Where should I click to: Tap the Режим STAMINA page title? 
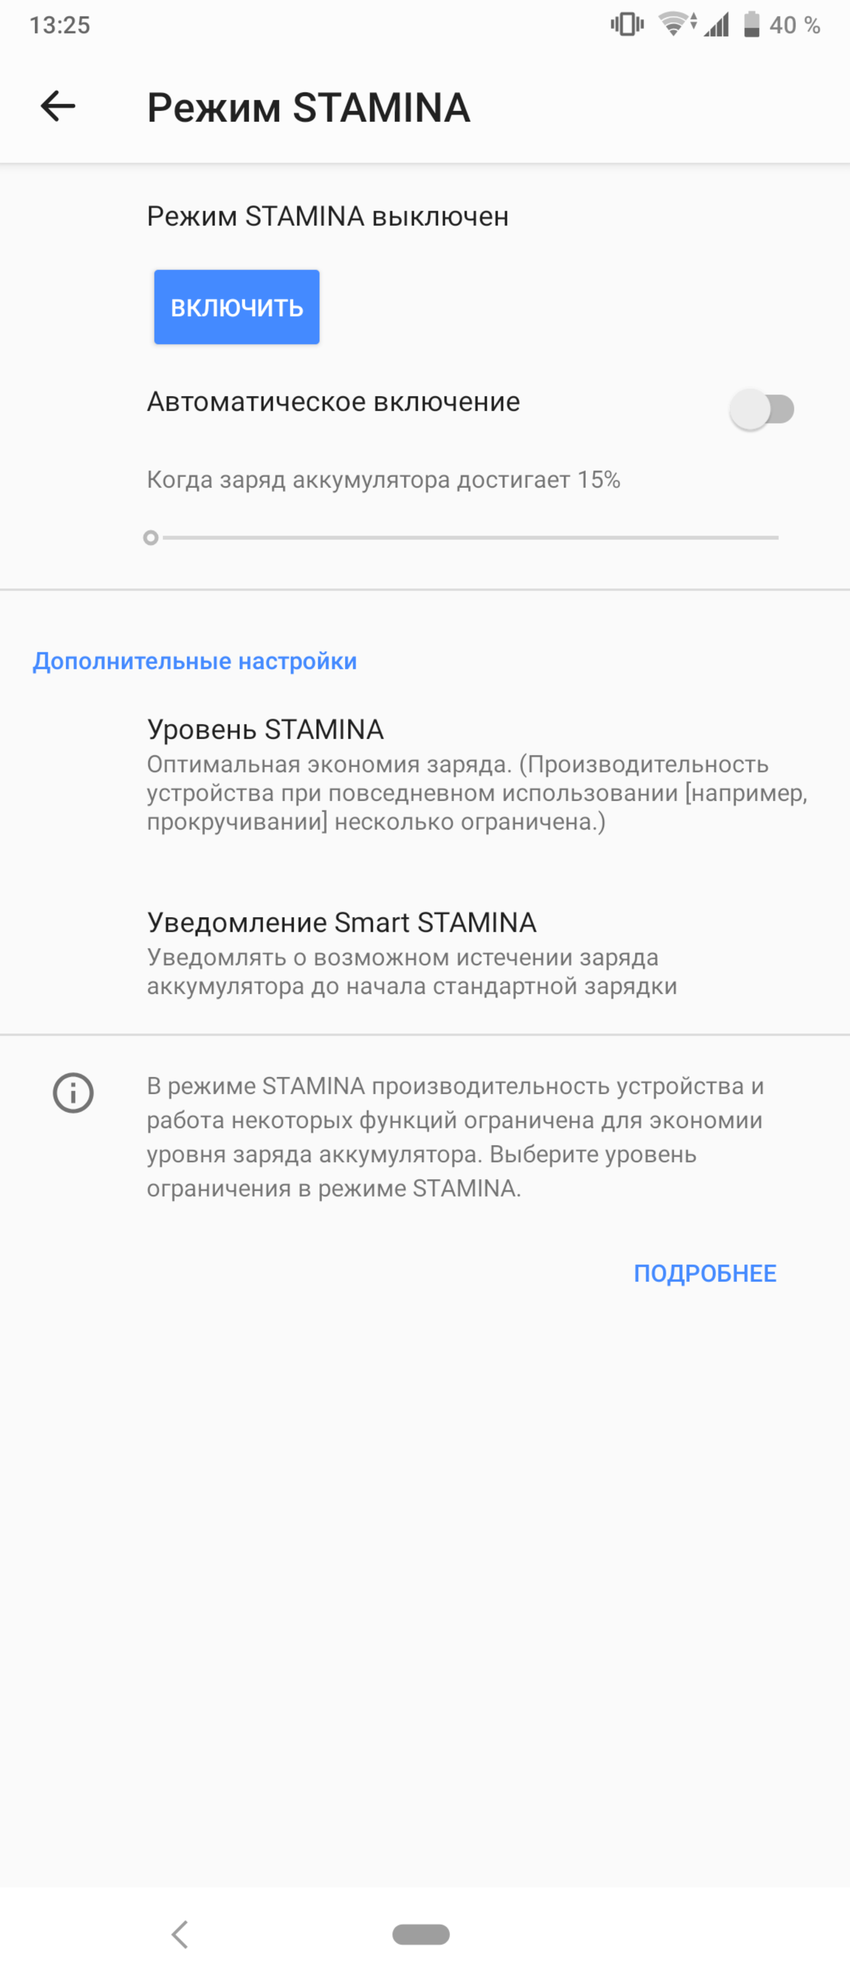point(308,108)
